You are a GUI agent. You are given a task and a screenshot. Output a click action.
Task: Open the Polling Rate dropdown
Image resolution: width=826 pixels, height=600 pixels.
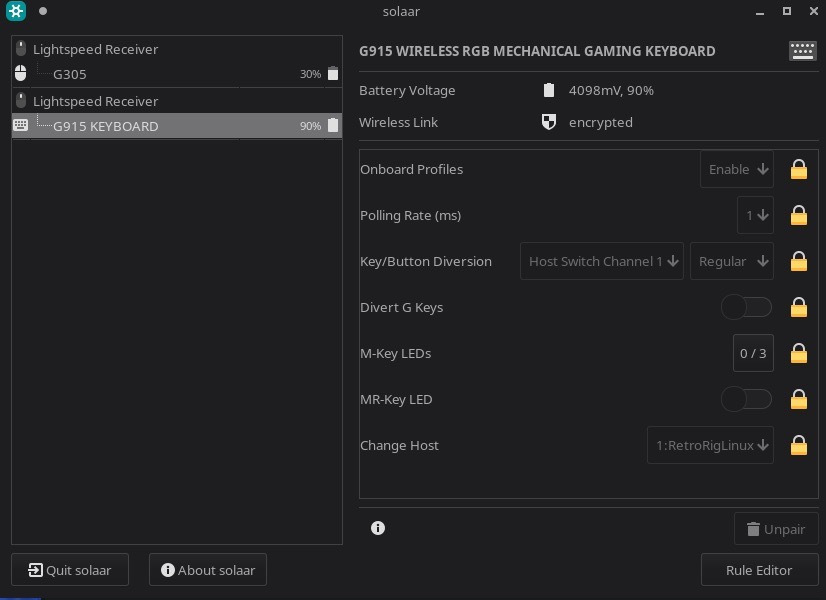point(755,215)
